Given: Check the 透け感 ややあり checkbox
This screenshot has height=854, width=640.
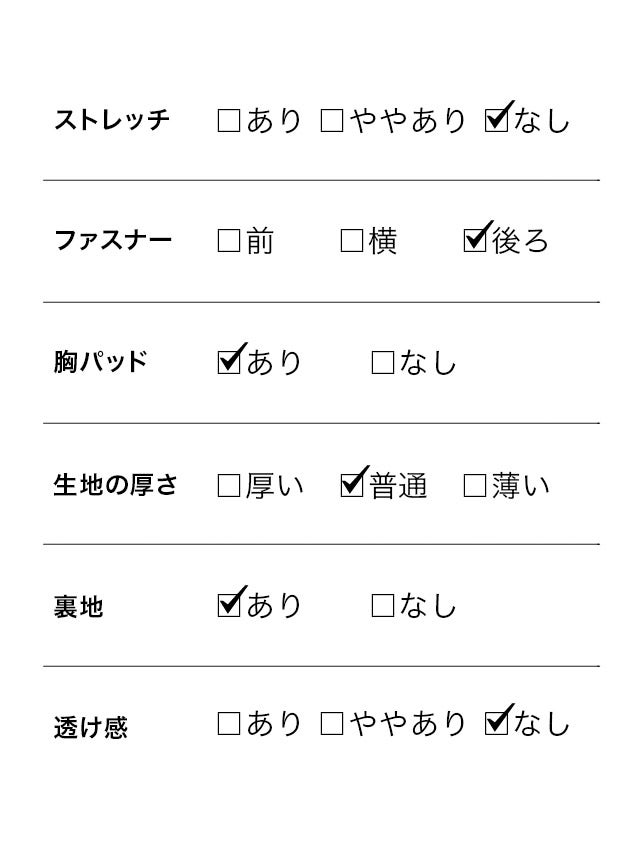Looking at the screenshot, I should [x=332, y=724].
